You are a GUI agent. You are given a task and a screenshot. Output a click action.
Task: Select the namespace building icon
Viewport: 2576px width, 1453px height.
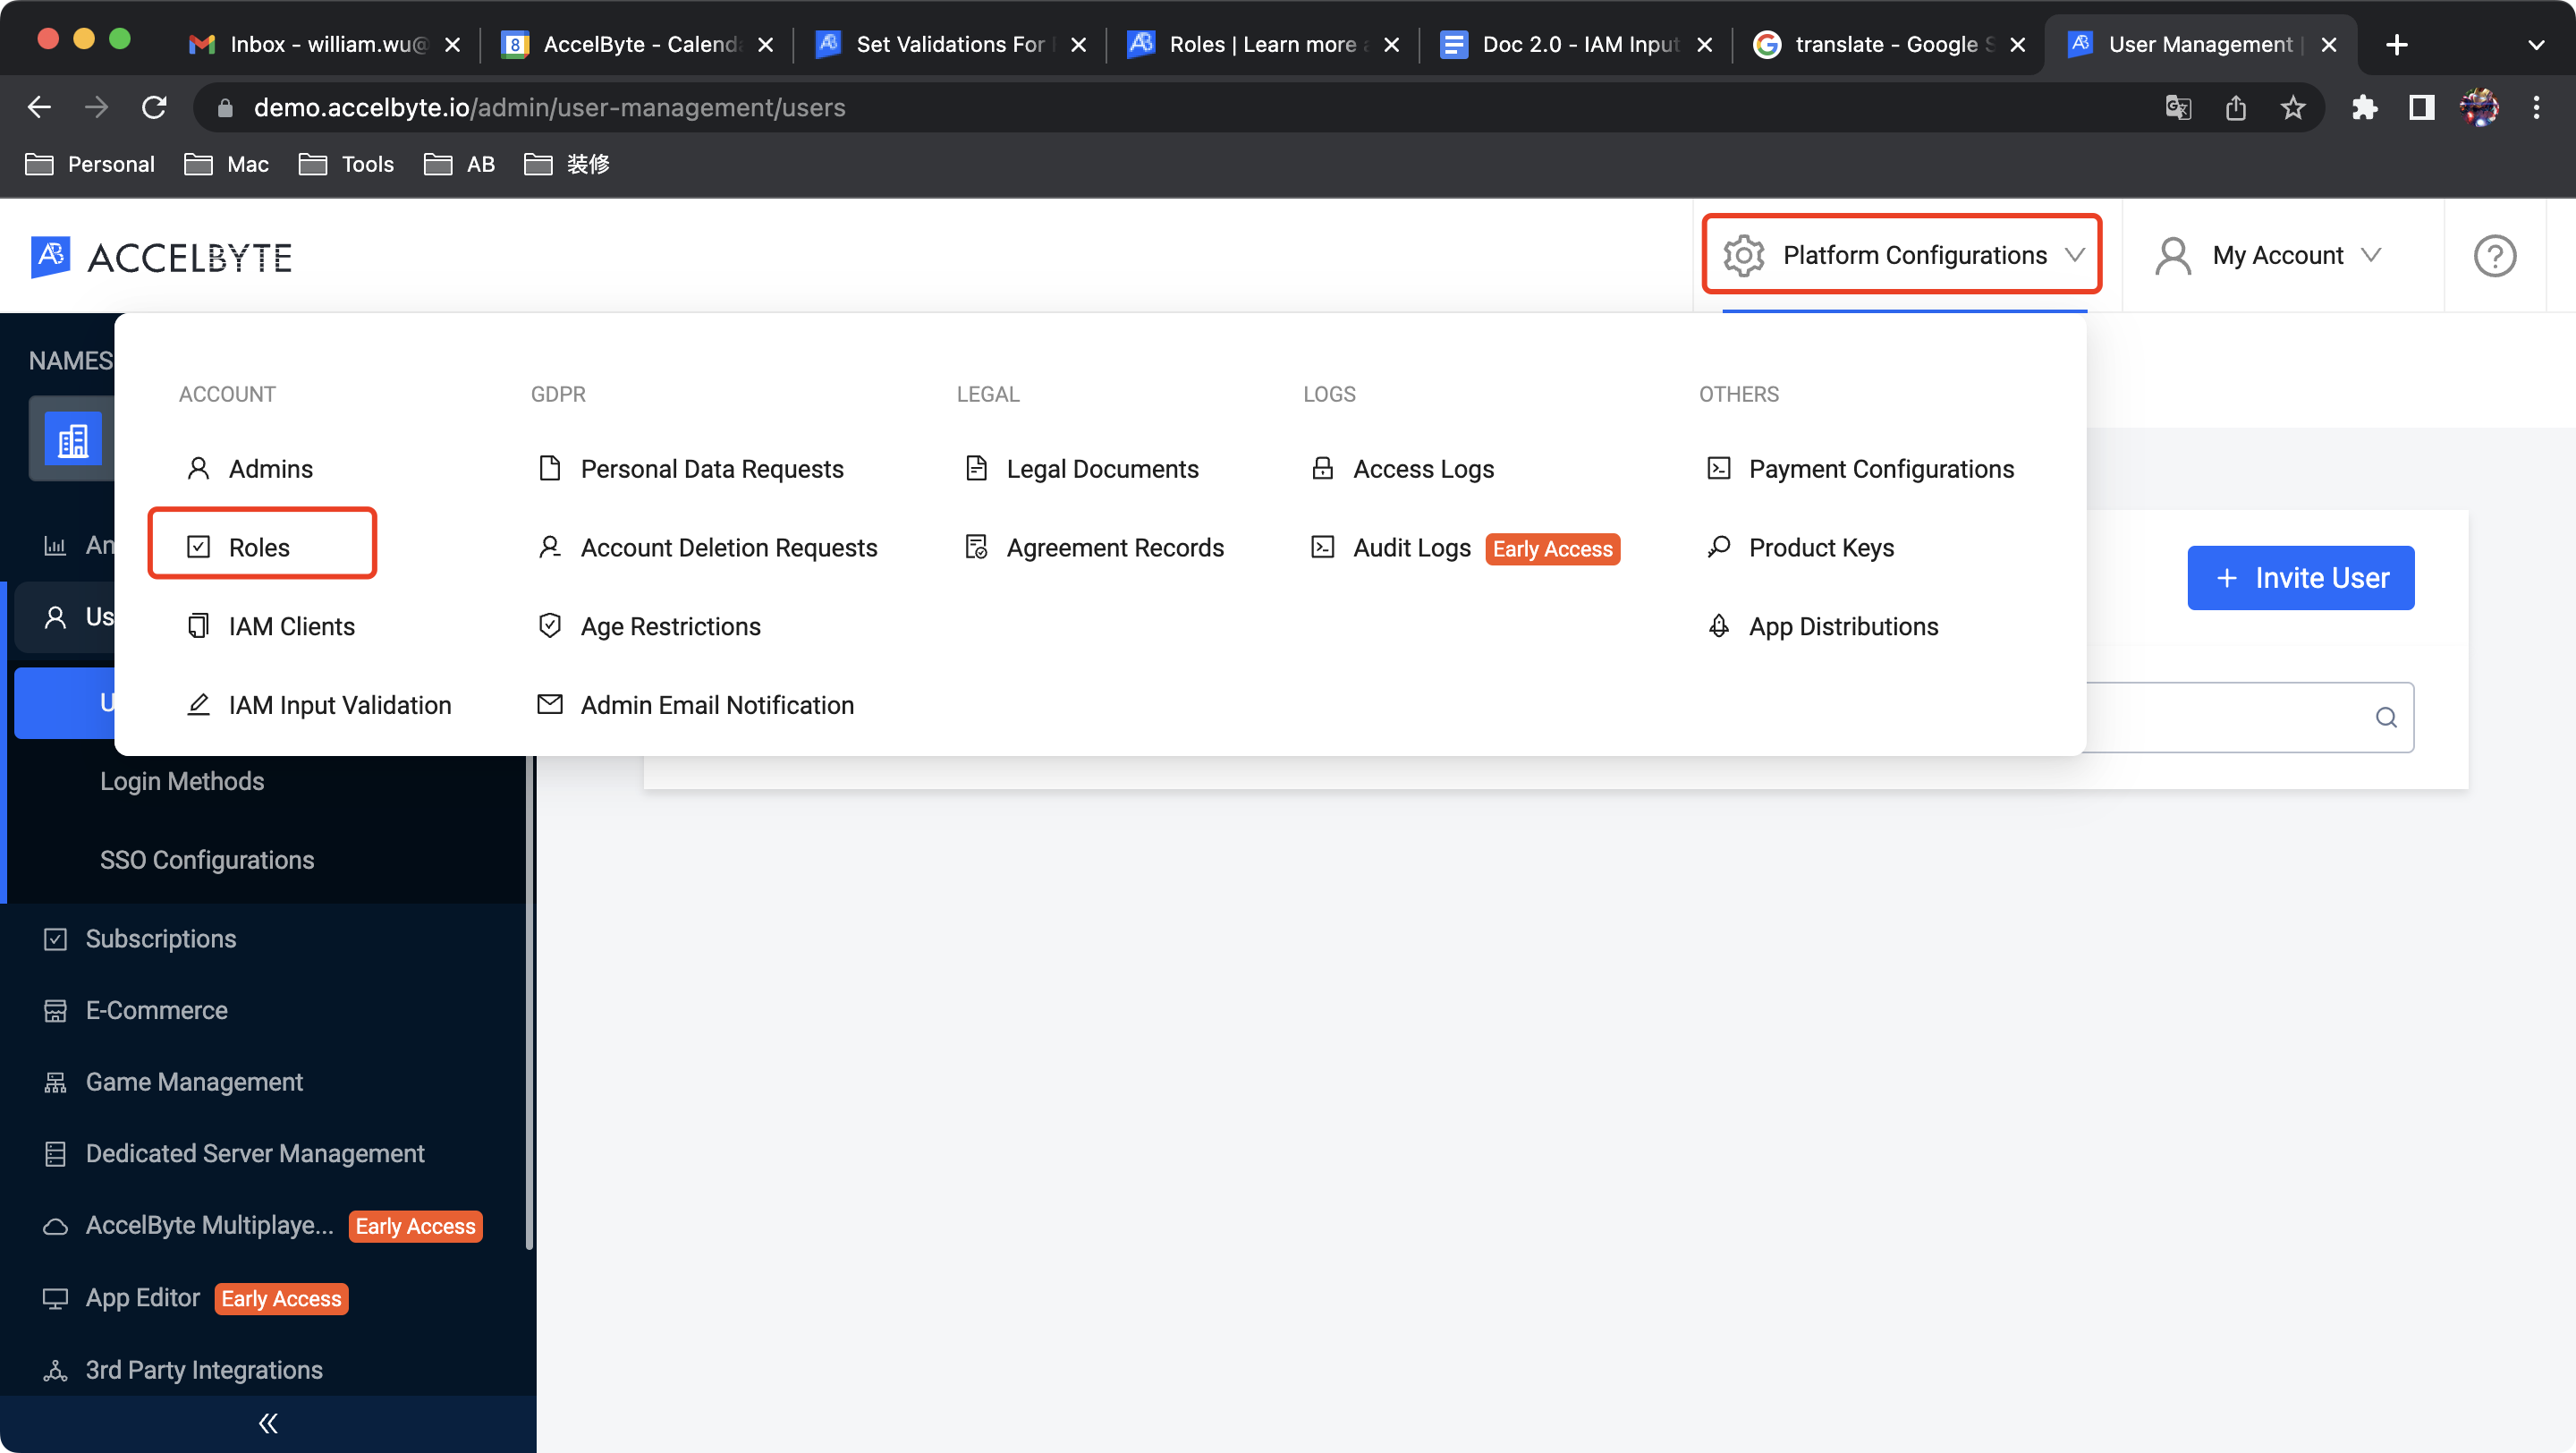coord(73,438)
